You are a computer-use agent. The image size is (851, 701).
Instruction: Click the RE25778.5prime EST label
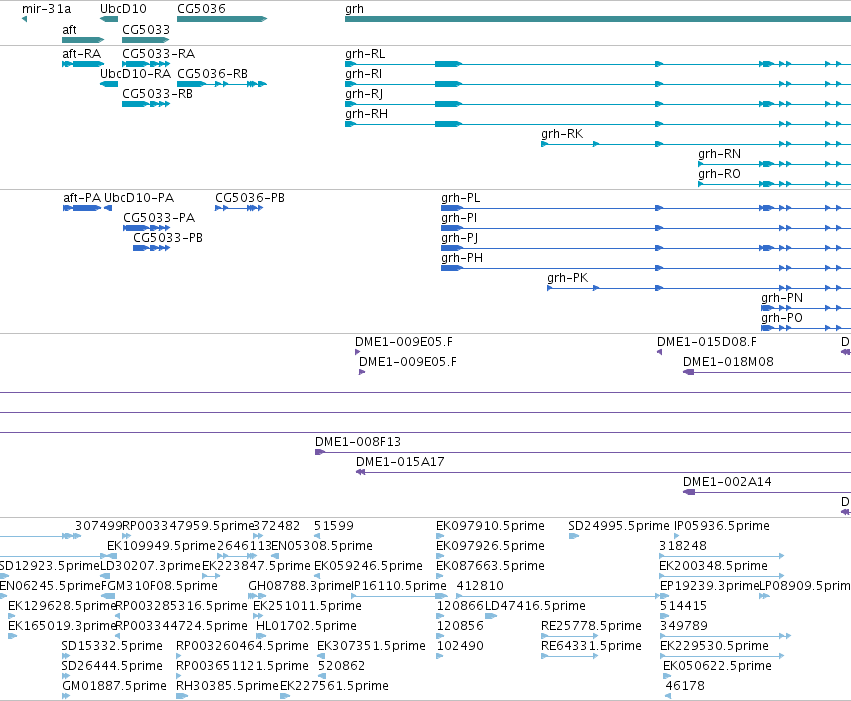point(592,627)
